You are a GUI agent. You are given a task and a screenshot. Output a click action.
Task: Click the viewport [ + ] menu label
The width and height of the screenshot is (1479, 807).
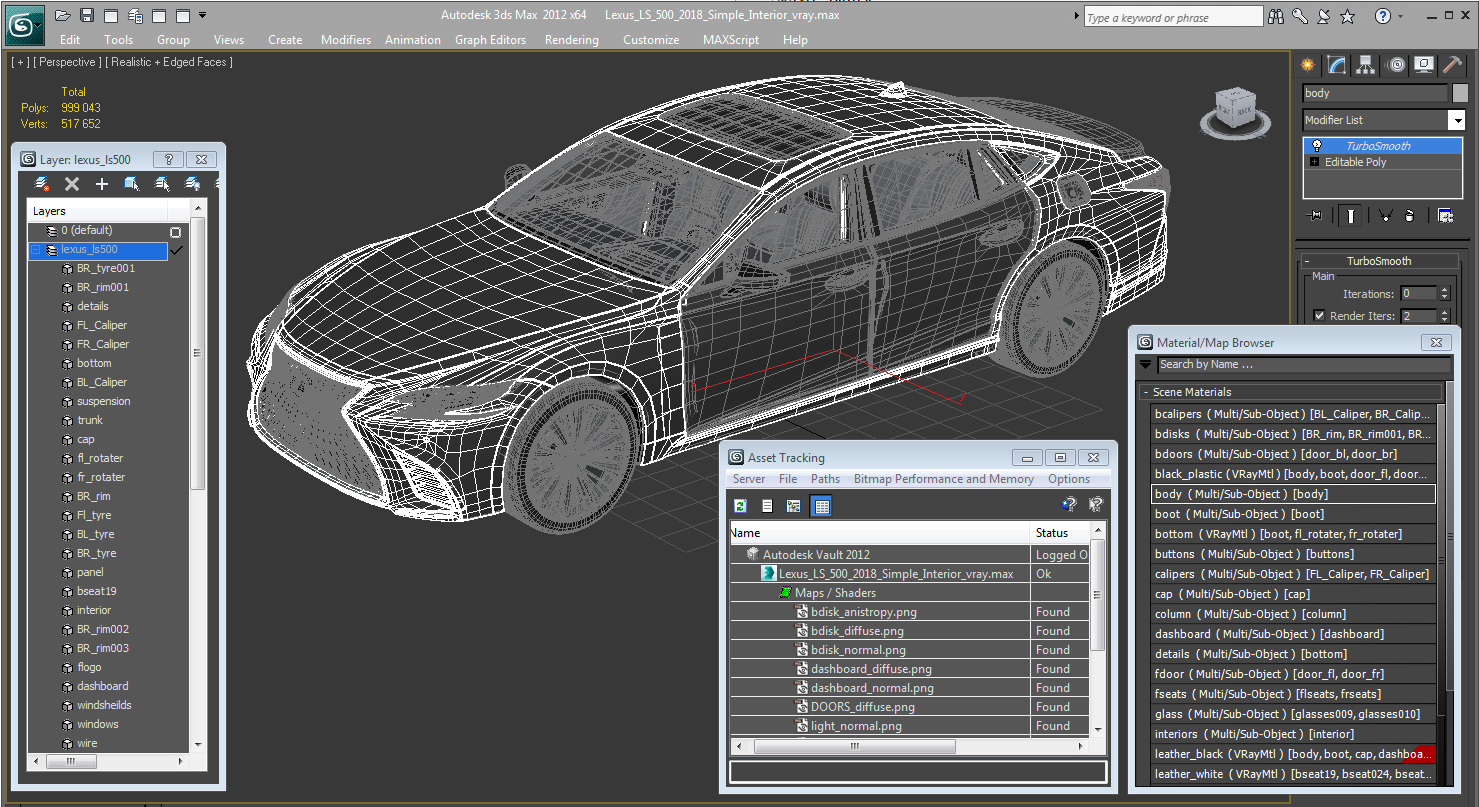pyautogui.click(x=19, y=62)
